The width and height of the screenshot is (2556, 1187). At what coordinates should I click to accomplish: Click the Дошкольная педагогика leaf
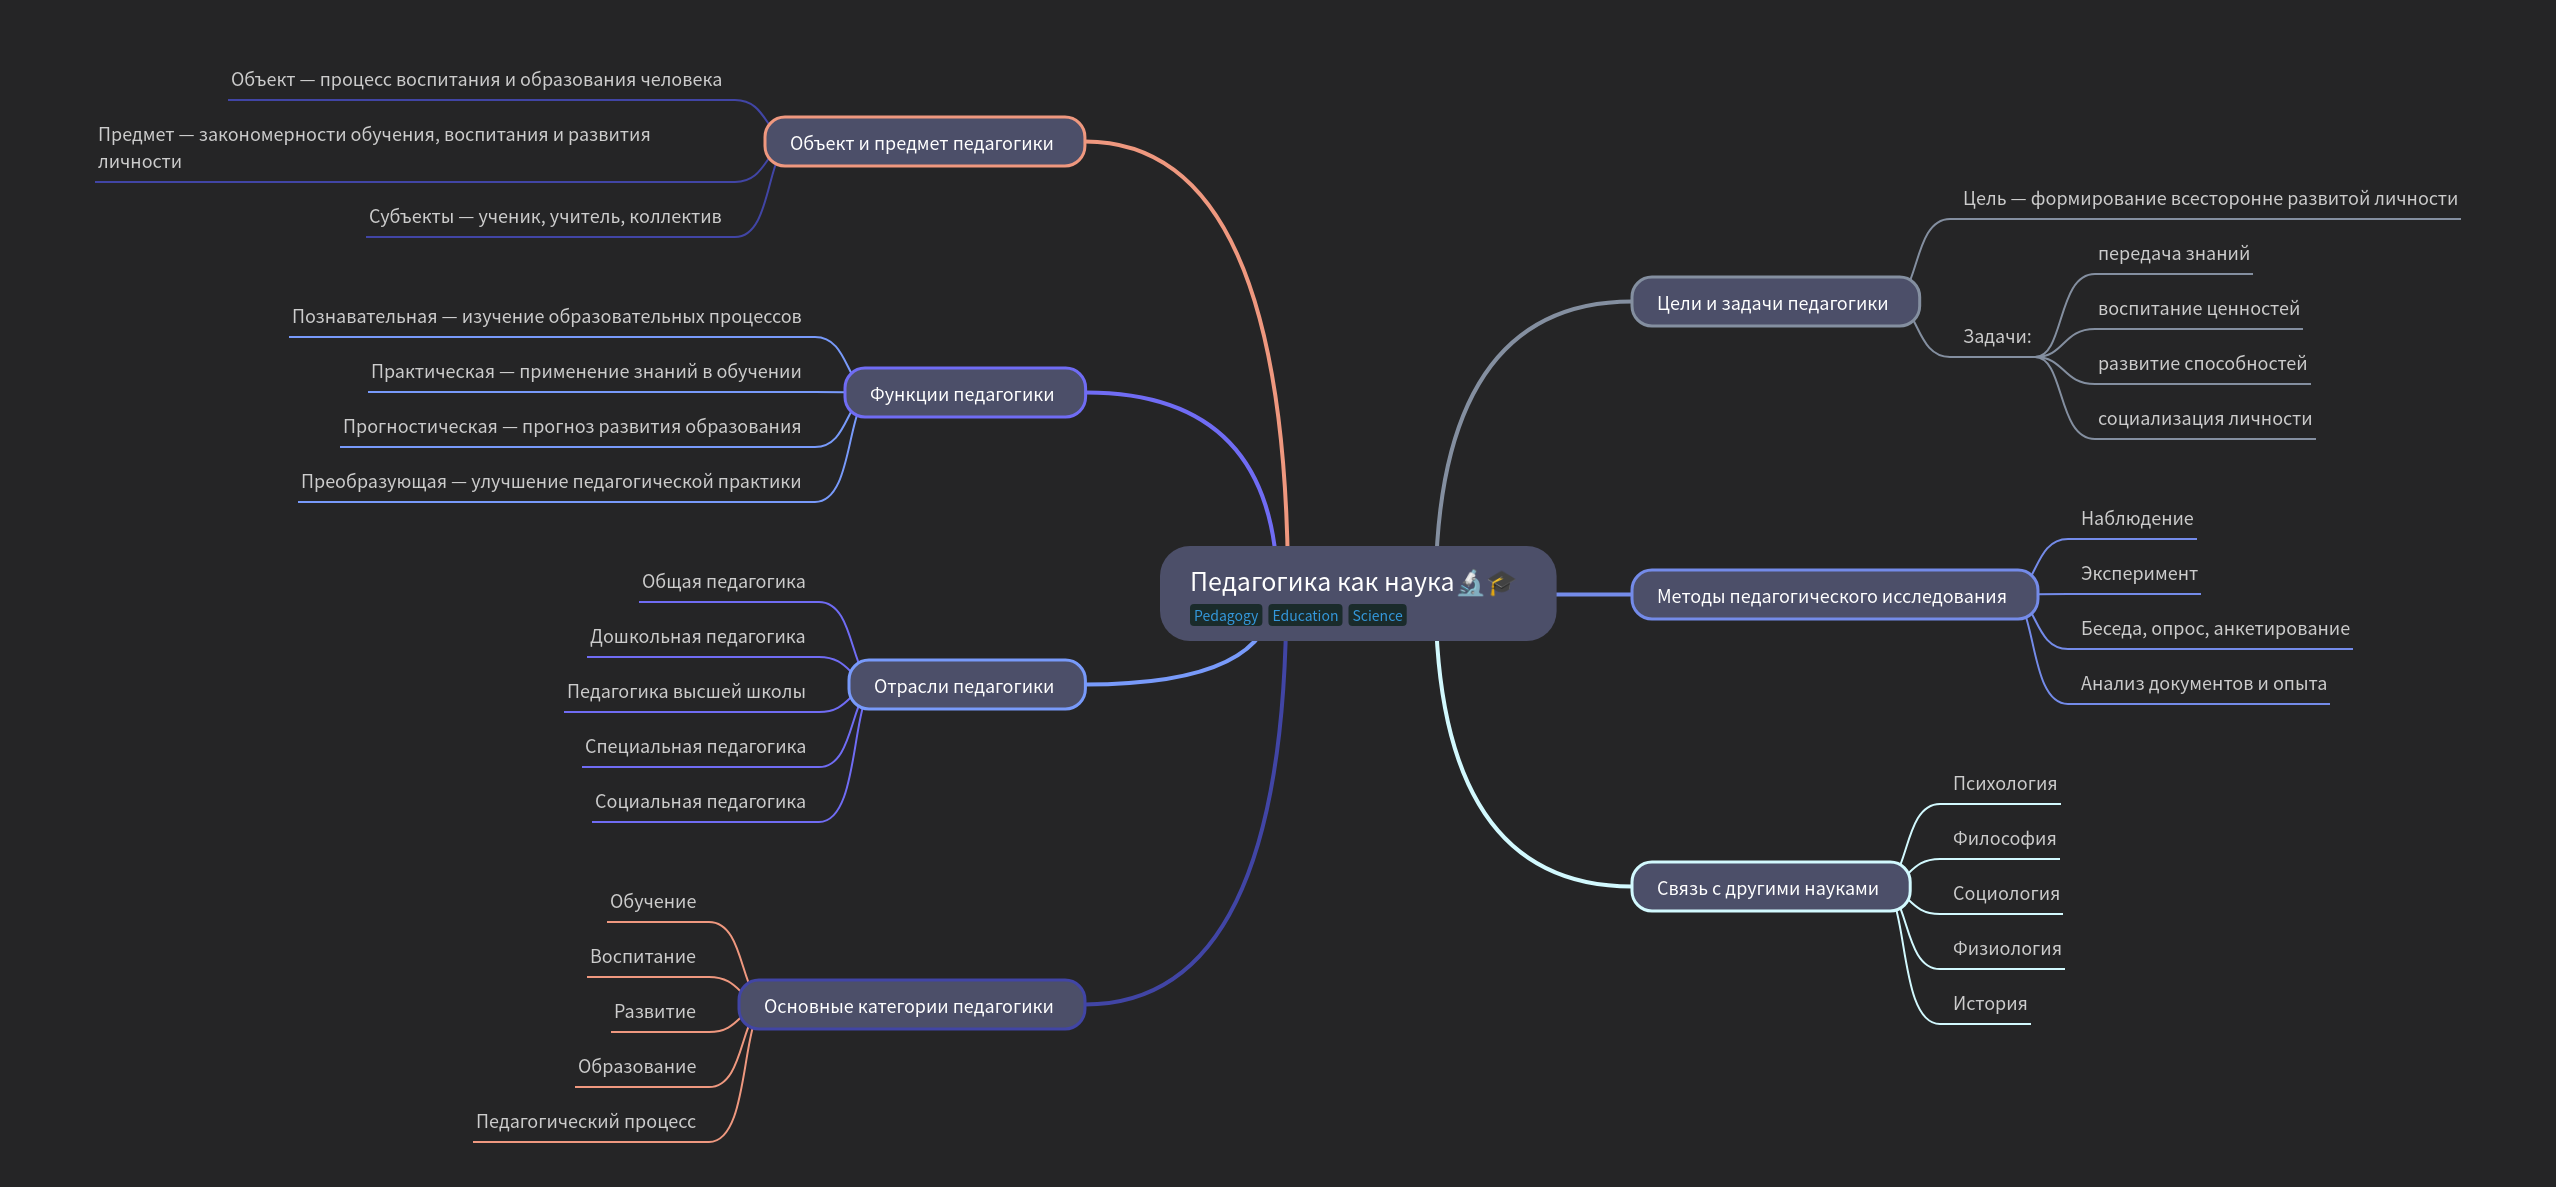point(696,637)
